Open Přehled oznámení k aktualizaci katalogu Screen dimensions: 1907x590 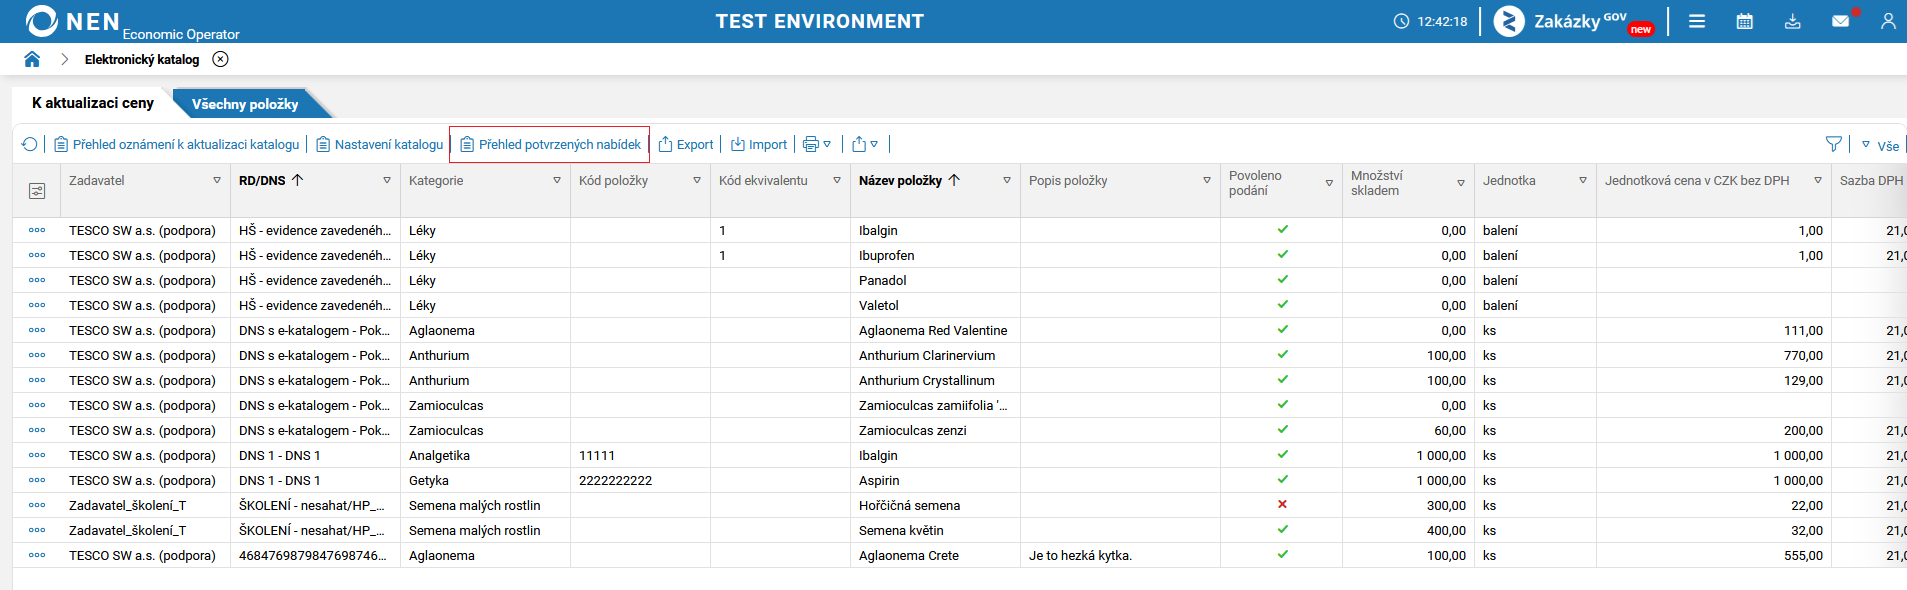tap(177, 144)
